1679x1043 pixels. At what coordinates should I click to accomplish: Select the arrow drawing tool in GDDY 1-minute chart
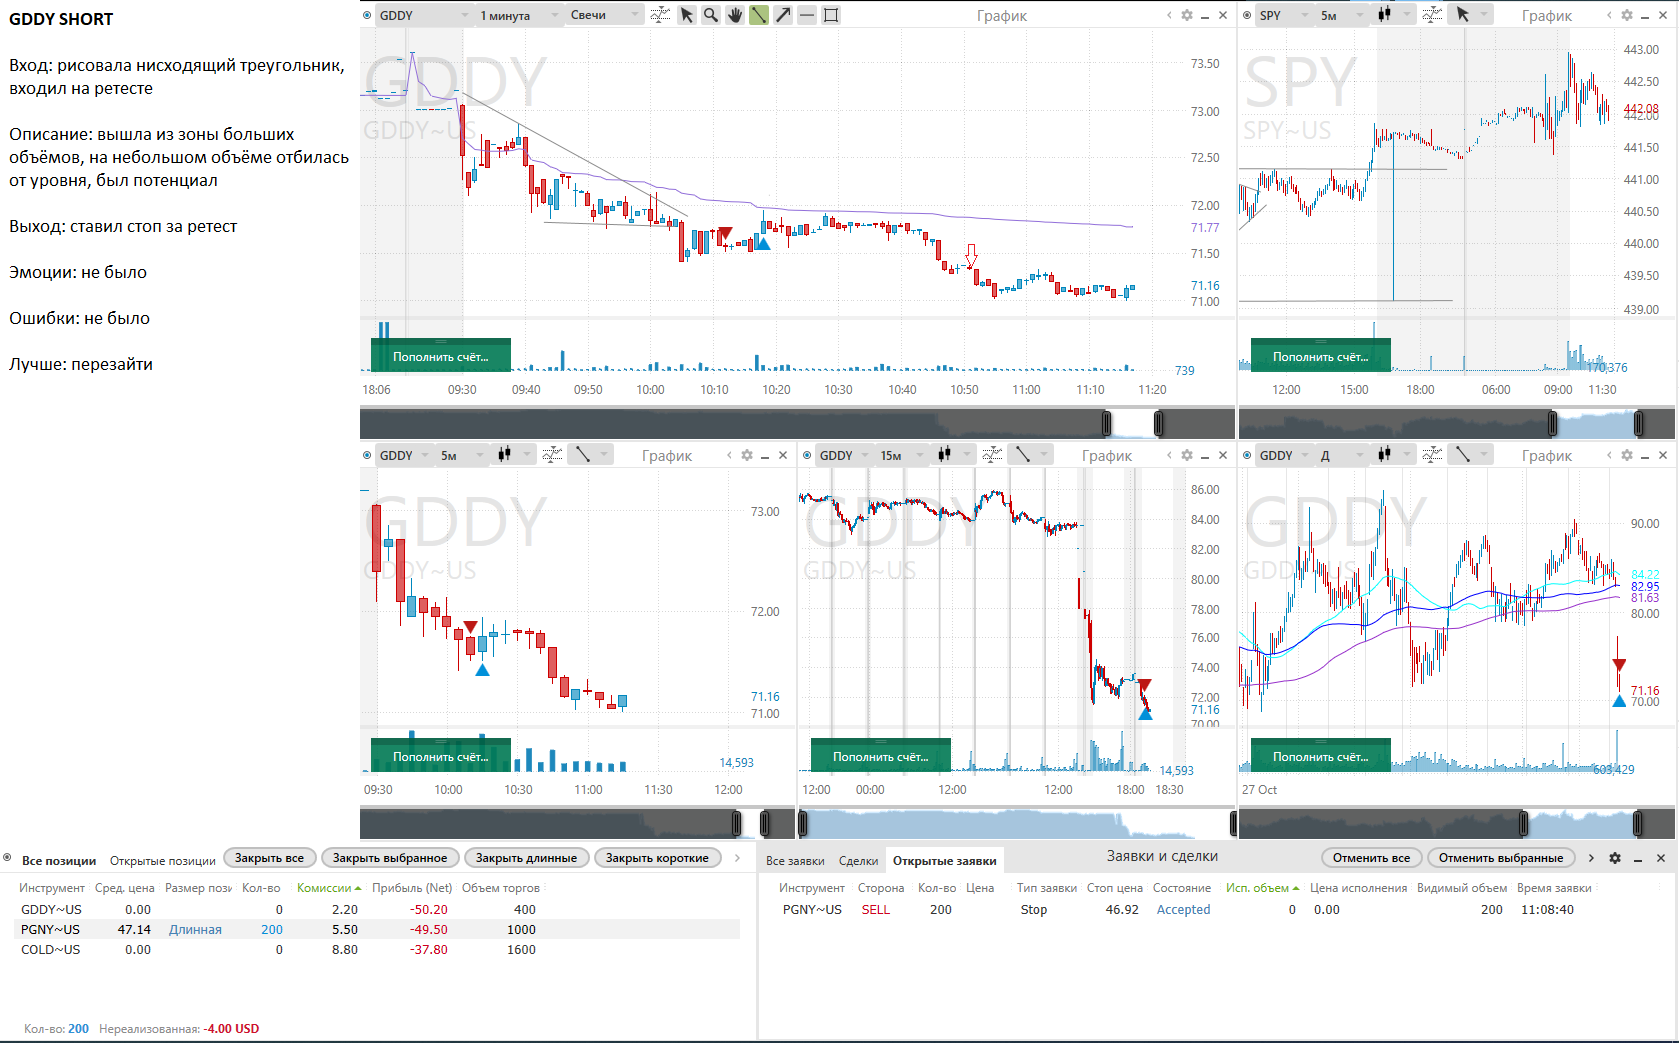(x=783, y=15)
